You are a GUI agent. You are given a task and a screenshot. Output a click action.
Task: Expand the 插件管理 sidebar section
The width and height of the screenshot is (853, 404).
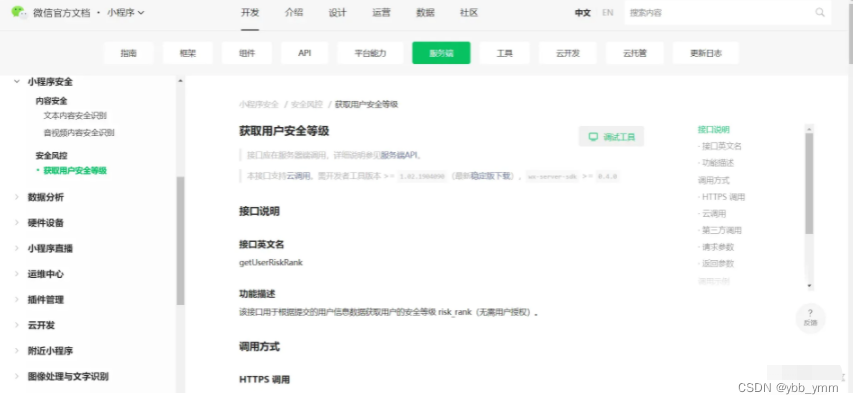coord(16,300)
